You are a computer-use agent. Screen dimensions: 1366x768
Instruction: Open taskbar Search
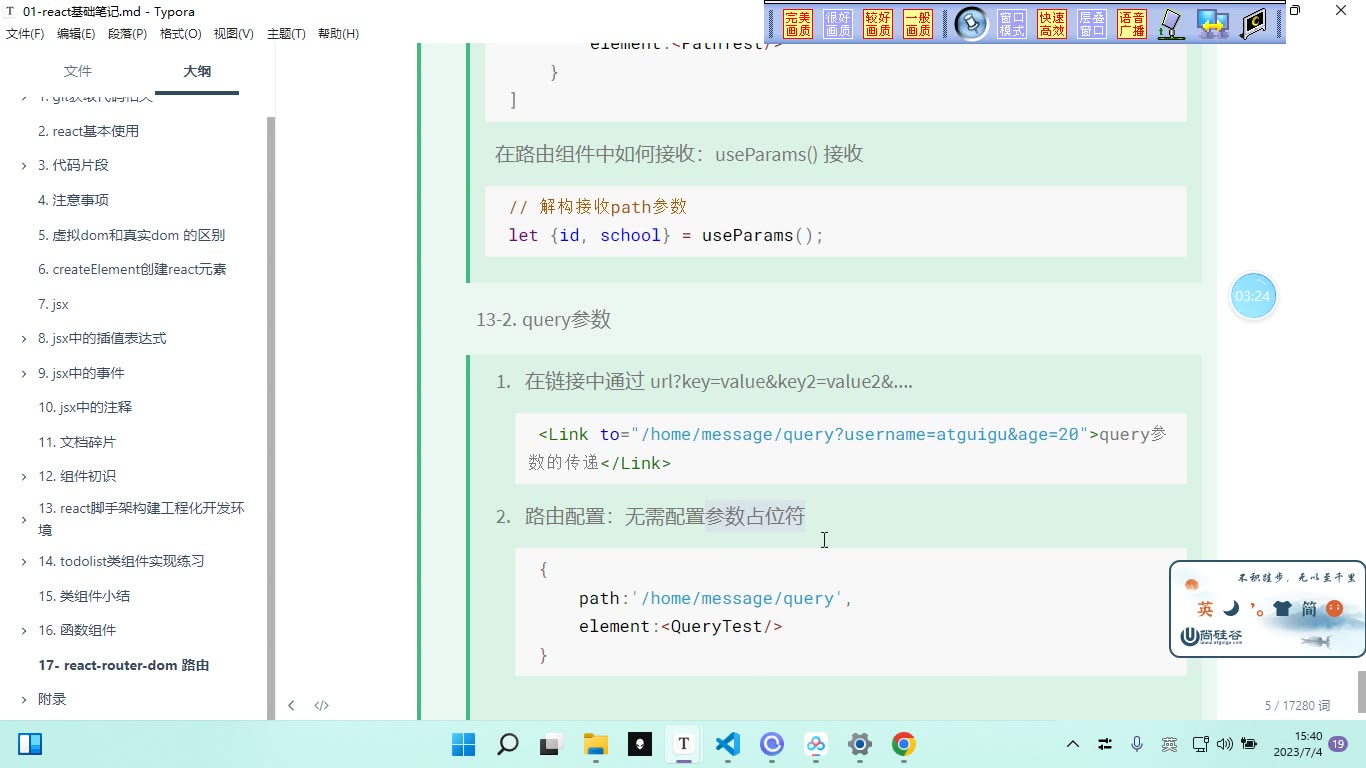[507, 744]
